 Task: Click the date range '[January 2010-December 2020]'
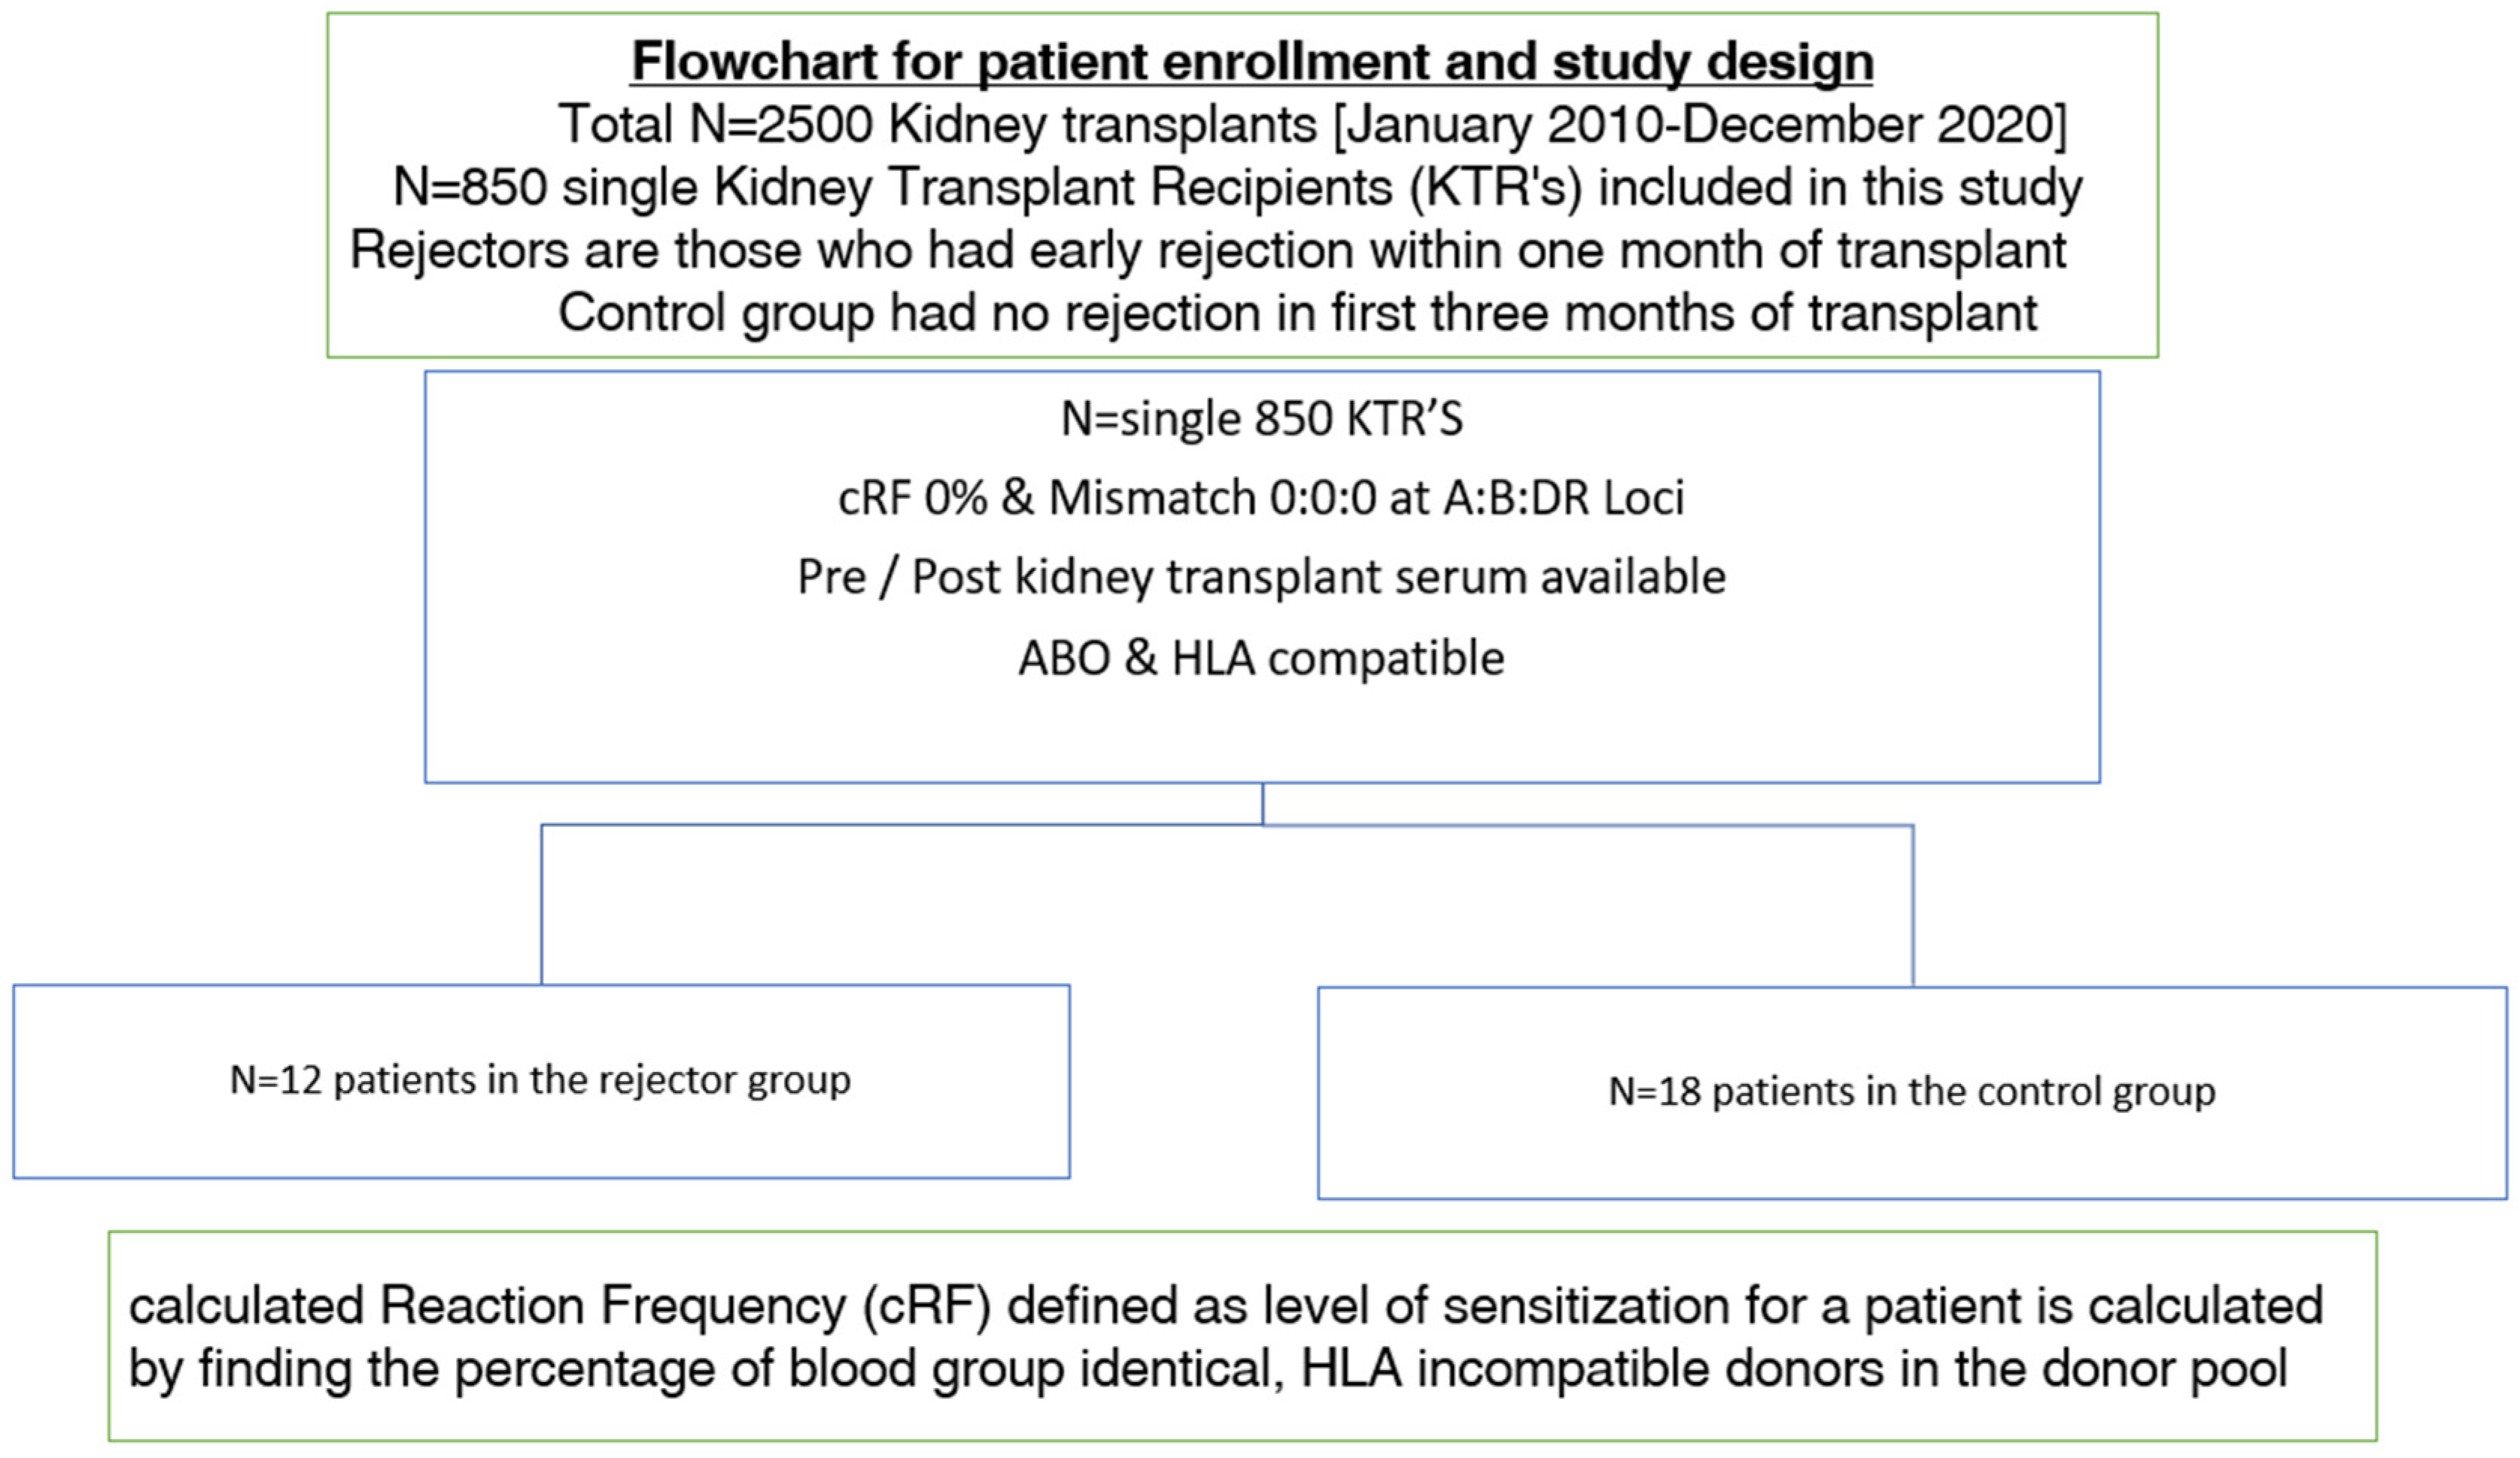click(x=1700, y=125)
